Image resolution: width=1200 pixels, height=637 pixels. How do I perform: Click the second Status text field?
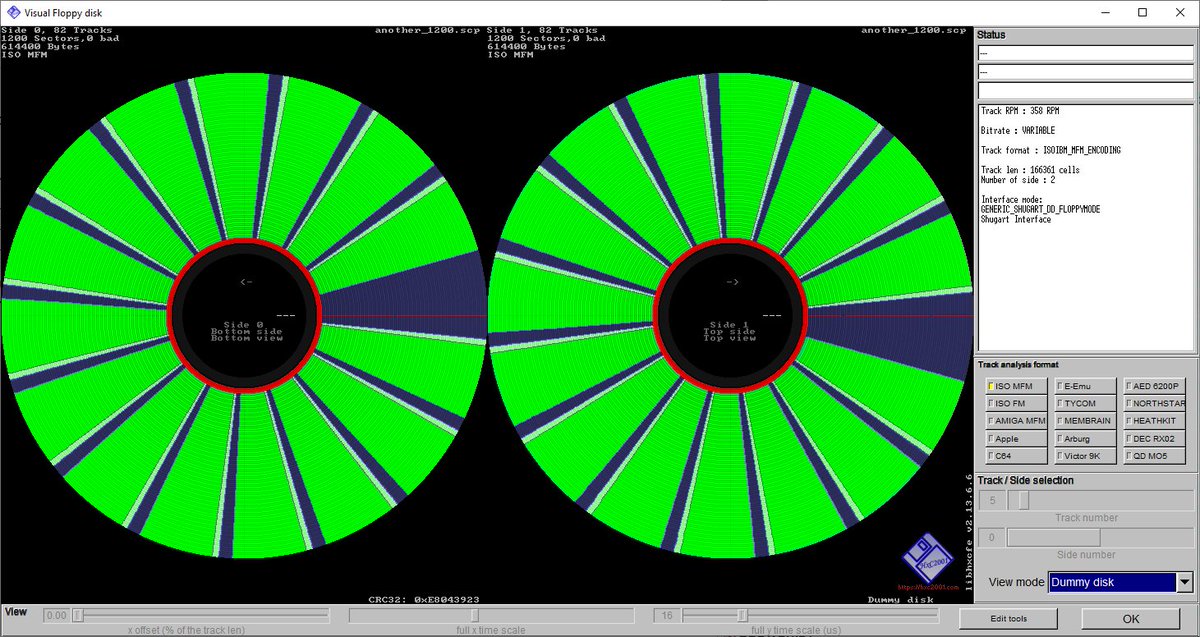click(1085, 72)
